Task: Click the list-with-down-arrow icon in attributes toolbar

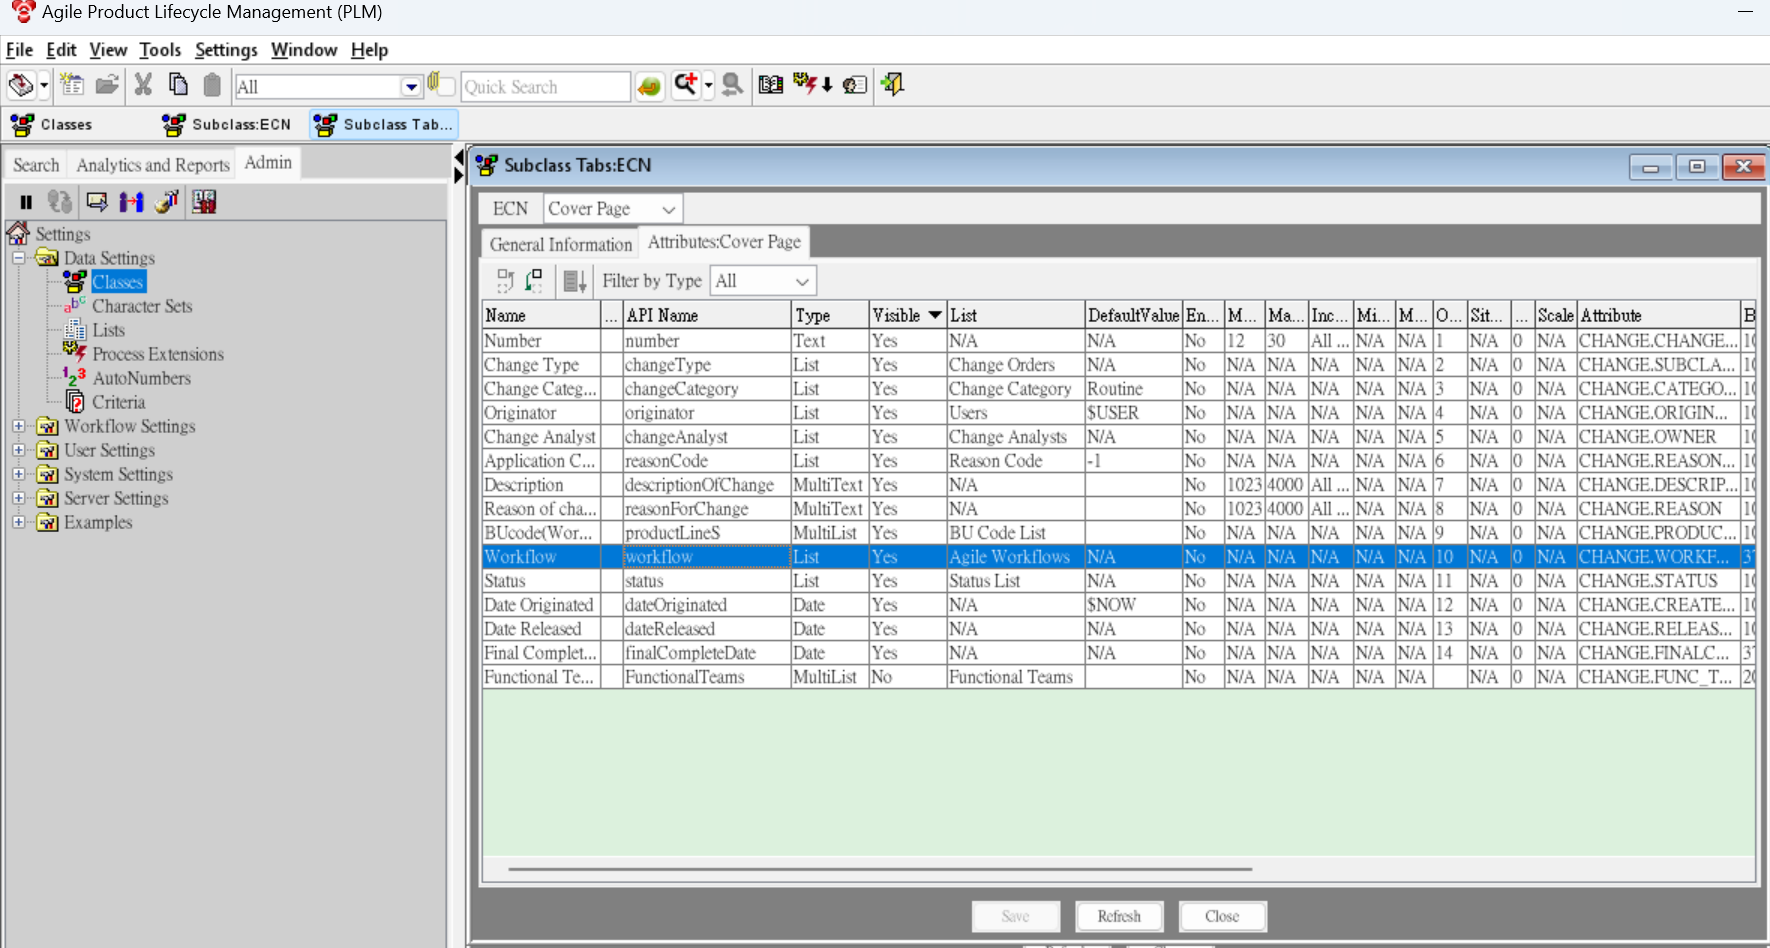Action: click(x=574, y=281)
